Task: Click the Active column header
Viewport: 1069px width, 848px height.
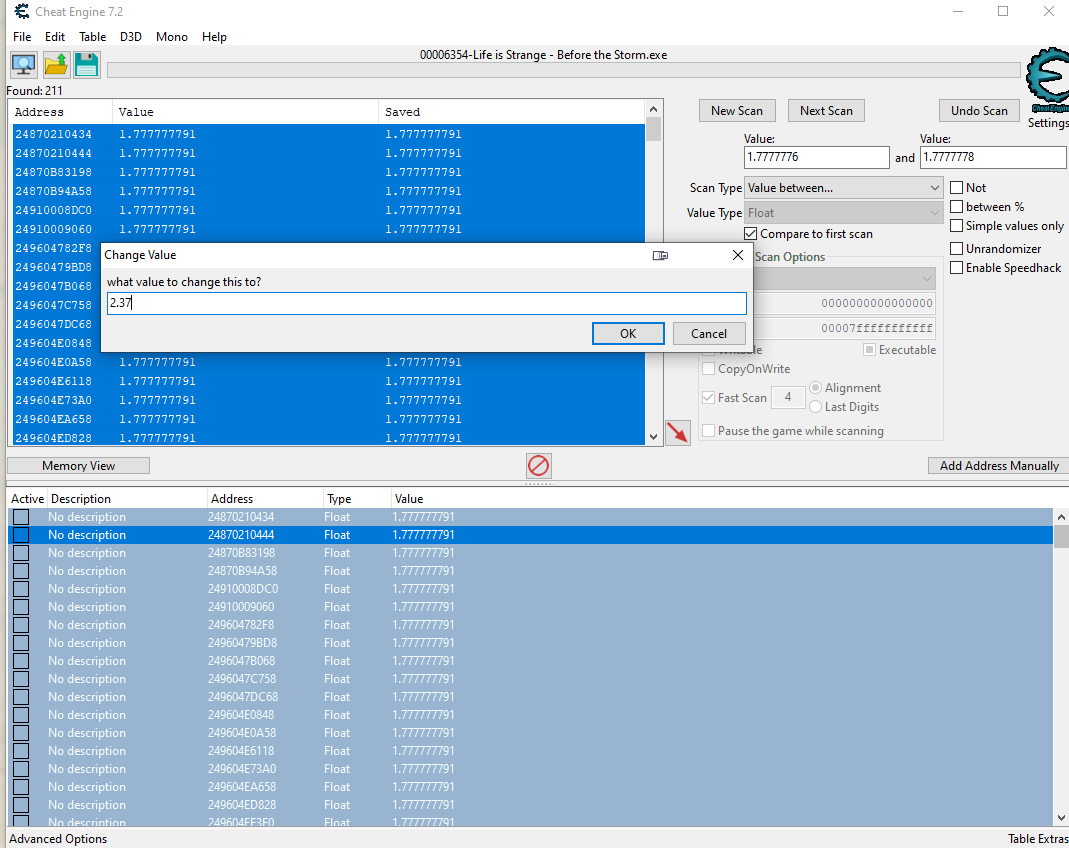Action: click(x=27, y=499)
